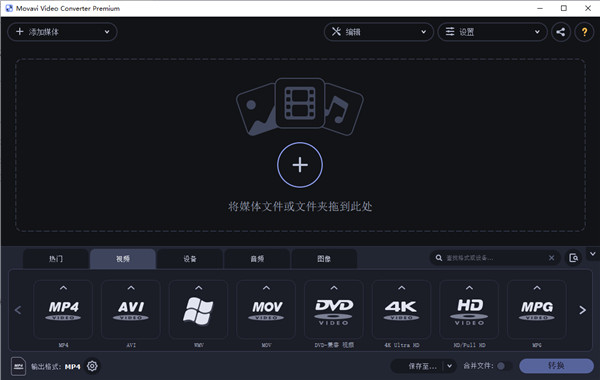
Task: Click the HD/Full HD caption text
Action: click(469, 345)
